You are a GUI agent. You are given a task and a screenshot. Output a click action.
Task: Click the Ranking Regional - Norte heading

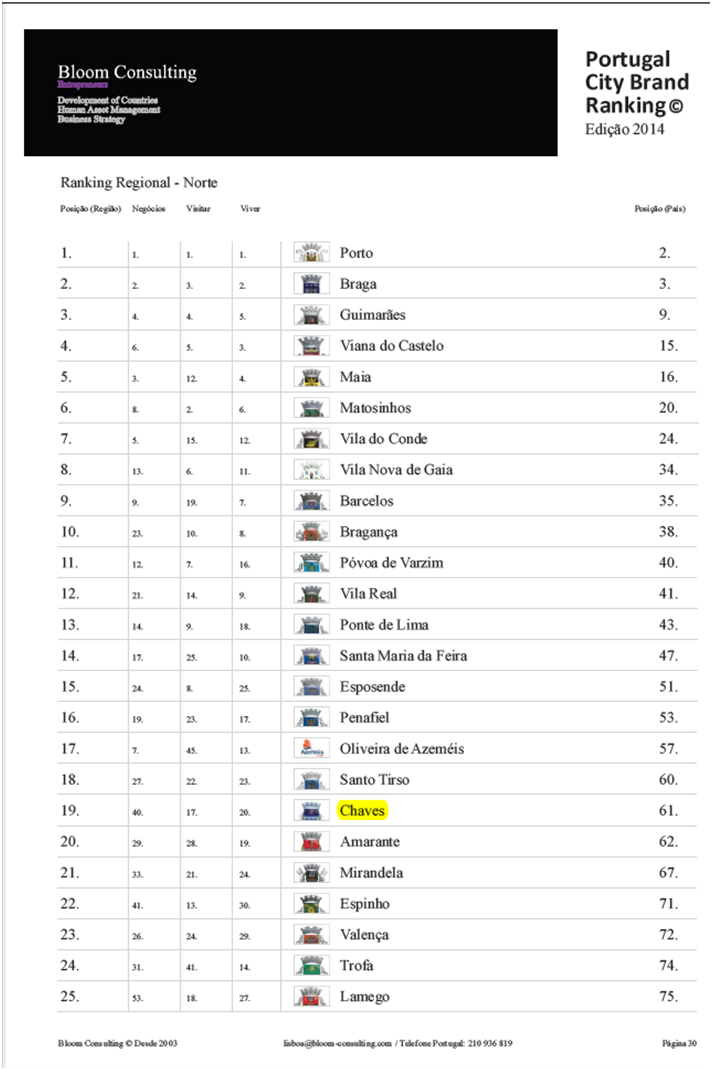[x=139, y=183]
